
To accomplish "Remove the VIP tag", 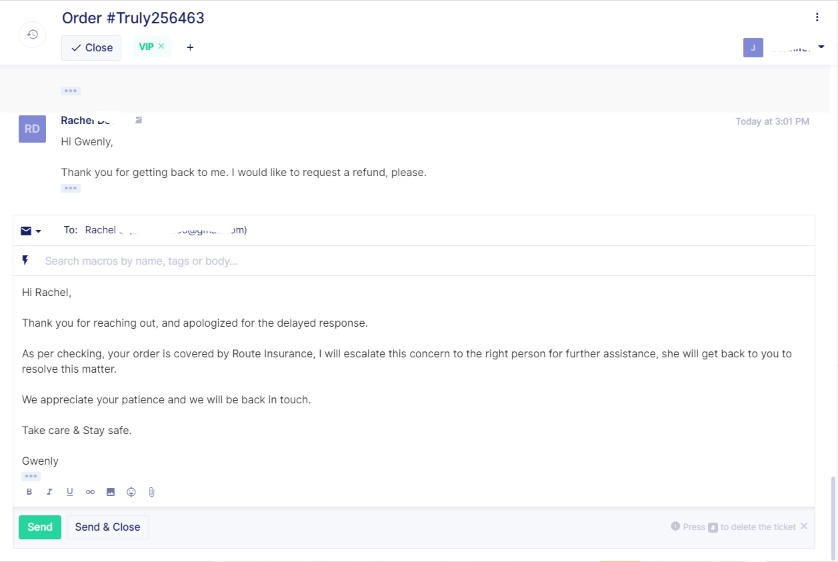I will [x=161, y=46].
